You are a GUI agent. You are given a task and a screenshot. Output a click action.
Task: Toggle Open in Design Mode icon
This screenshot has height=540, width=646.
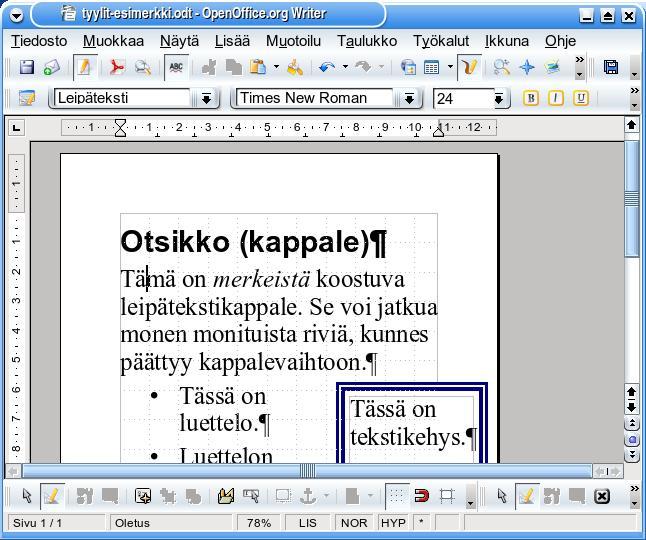225,496
